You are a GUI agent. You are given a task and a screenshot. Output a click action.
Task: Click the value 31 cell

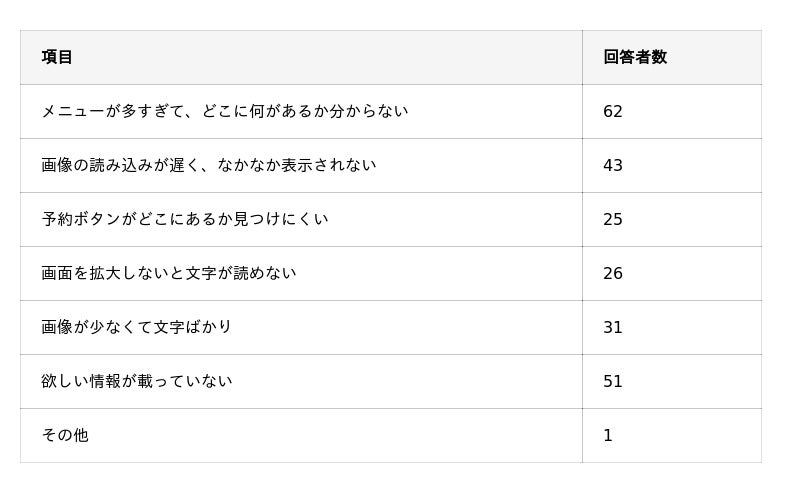(613, 327)
